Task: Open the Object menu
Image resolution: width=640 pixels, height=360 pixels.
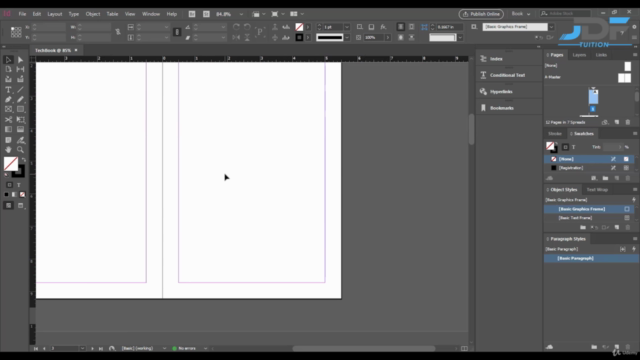Action: [x=93, y=14]
